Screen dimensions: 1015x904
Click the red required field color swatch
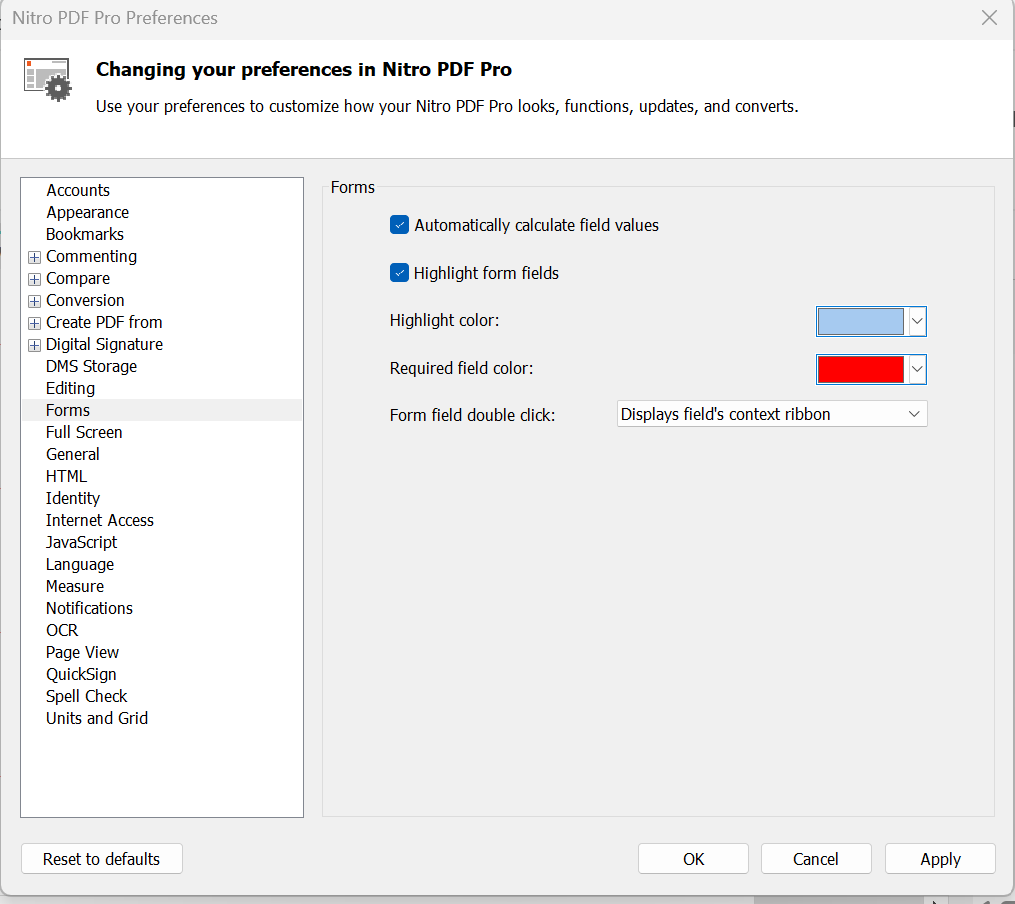(860, 369)
